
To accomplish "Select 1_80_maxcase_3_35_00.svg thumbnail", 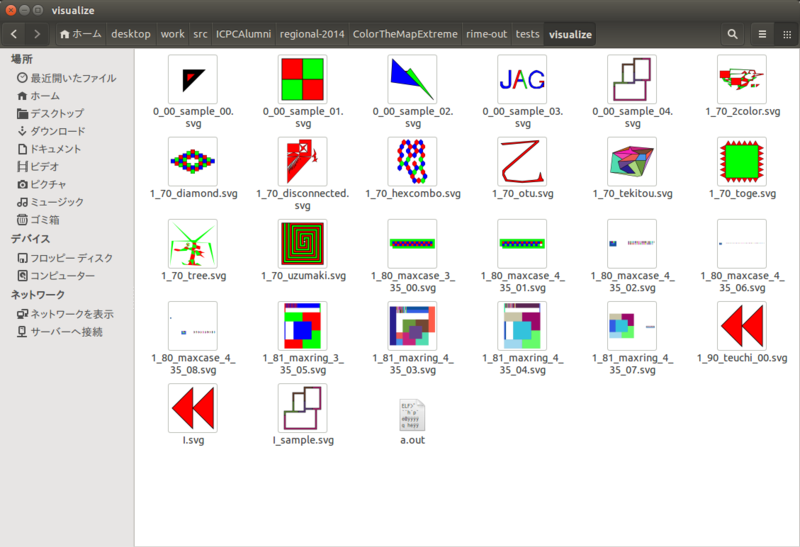I will (x=412, y=243).
